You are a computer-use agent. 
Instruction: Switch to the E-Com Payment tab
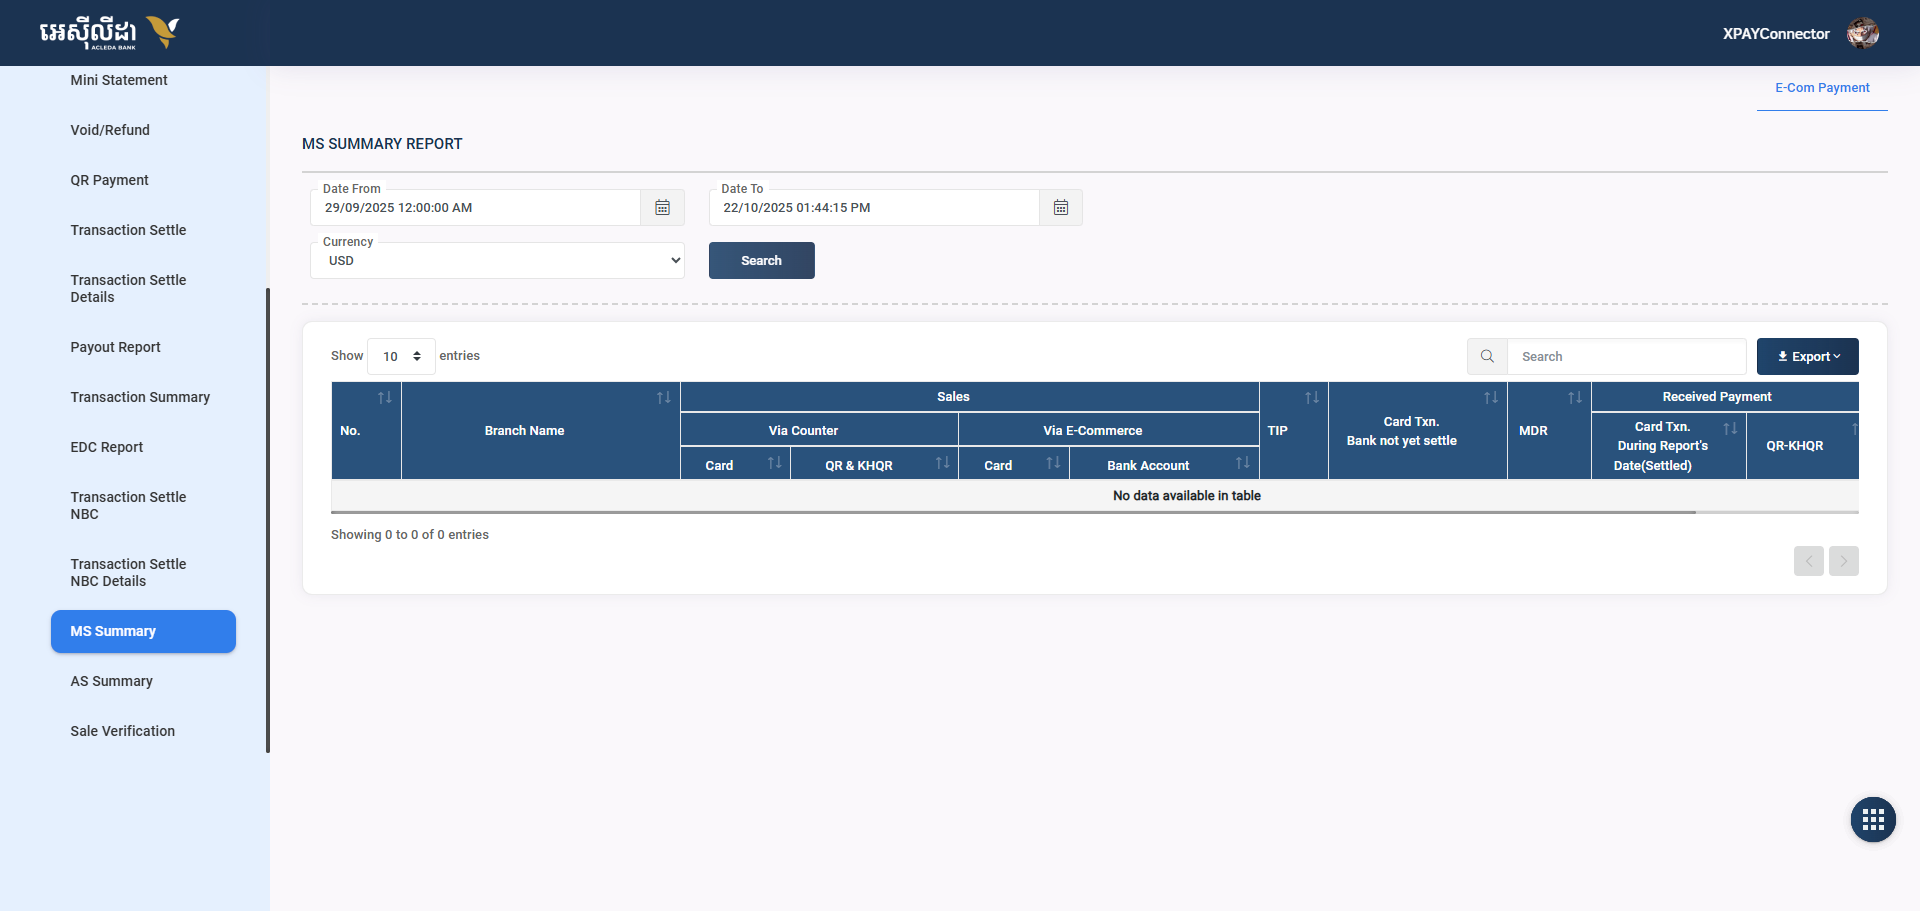coord(1821,88)
